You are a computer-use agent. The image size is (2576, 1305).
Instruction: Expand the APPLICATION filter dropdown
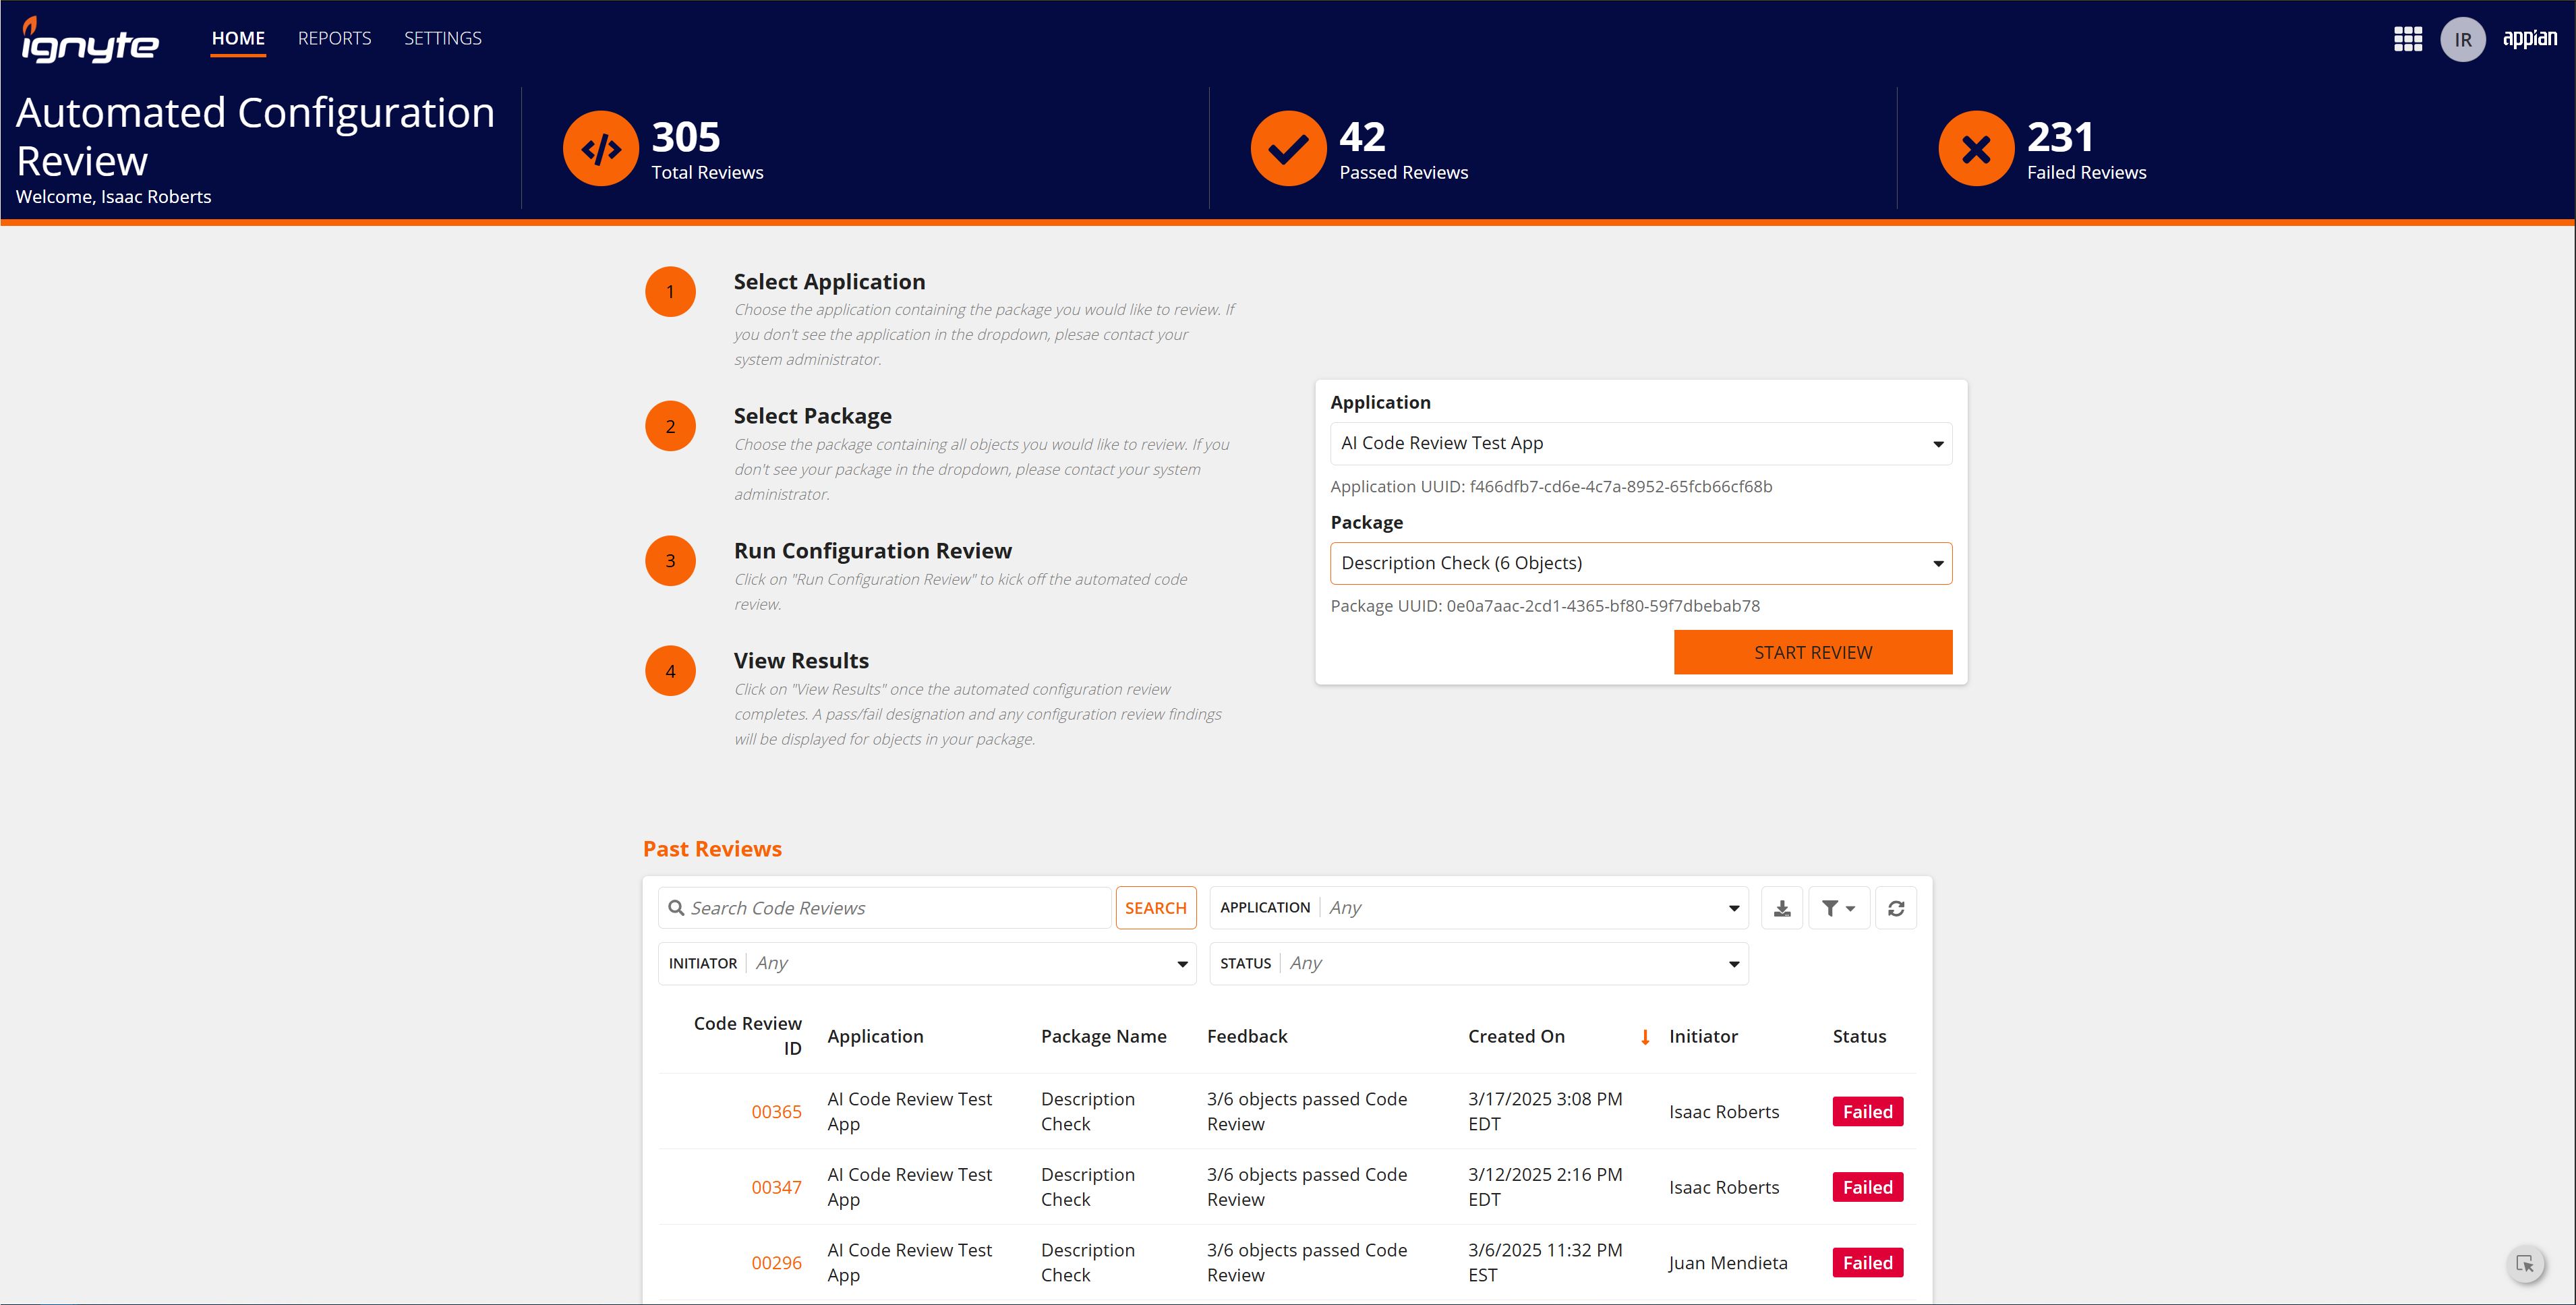[x=1478, y=908]
